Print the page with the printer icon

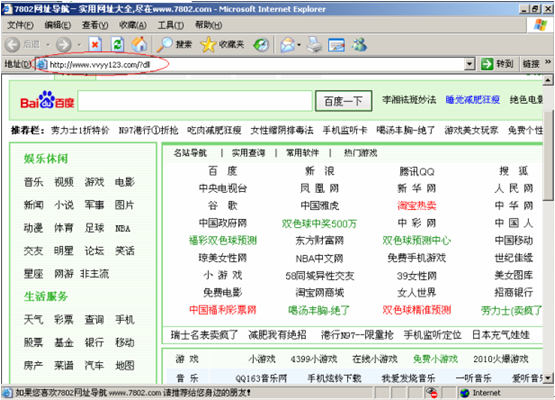pos(314,45)
